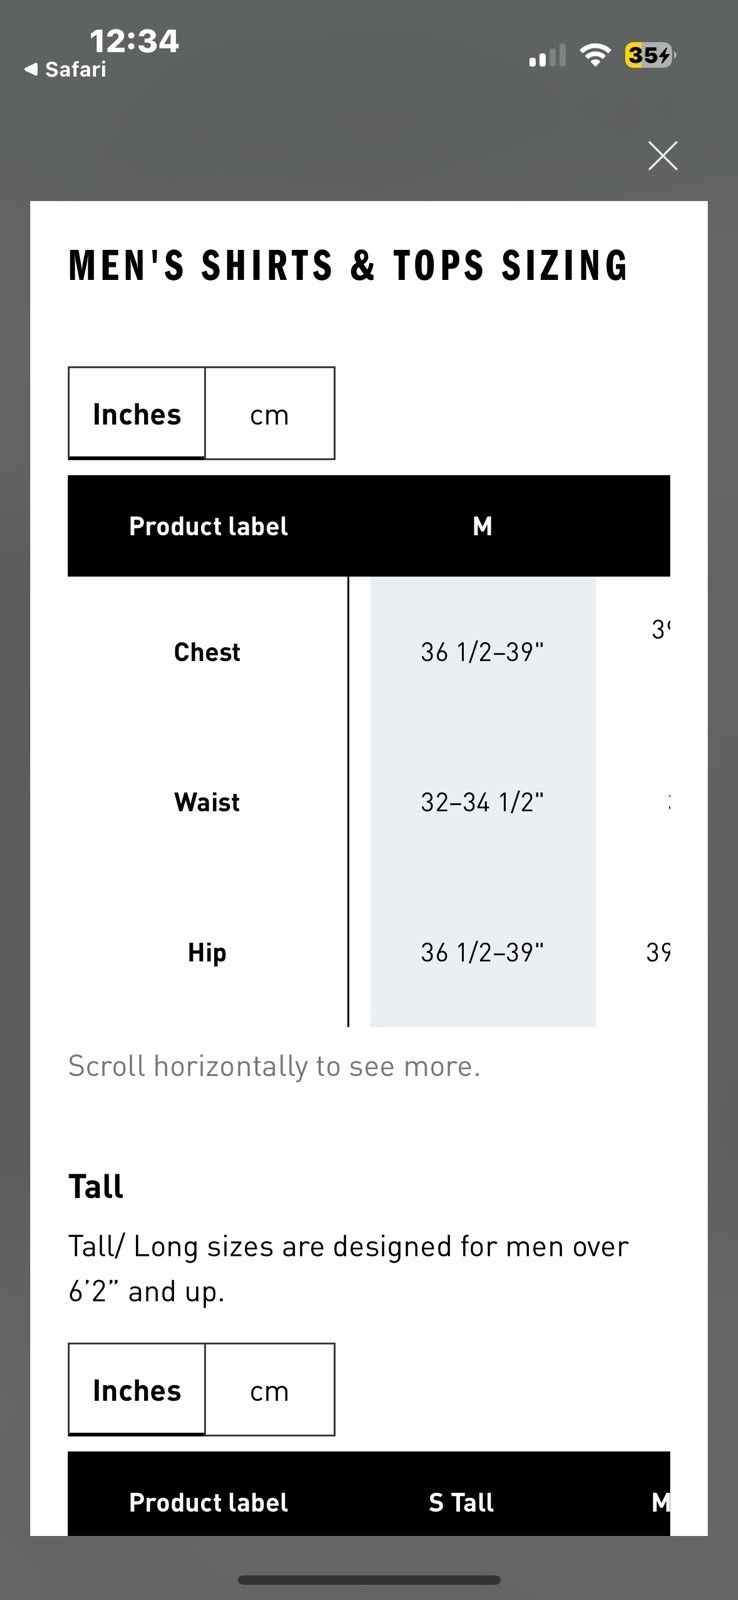Screen dimensions: 738x1600
Task: Tap the Waist 32–34 1/2" cell
Action: point(483,802)
